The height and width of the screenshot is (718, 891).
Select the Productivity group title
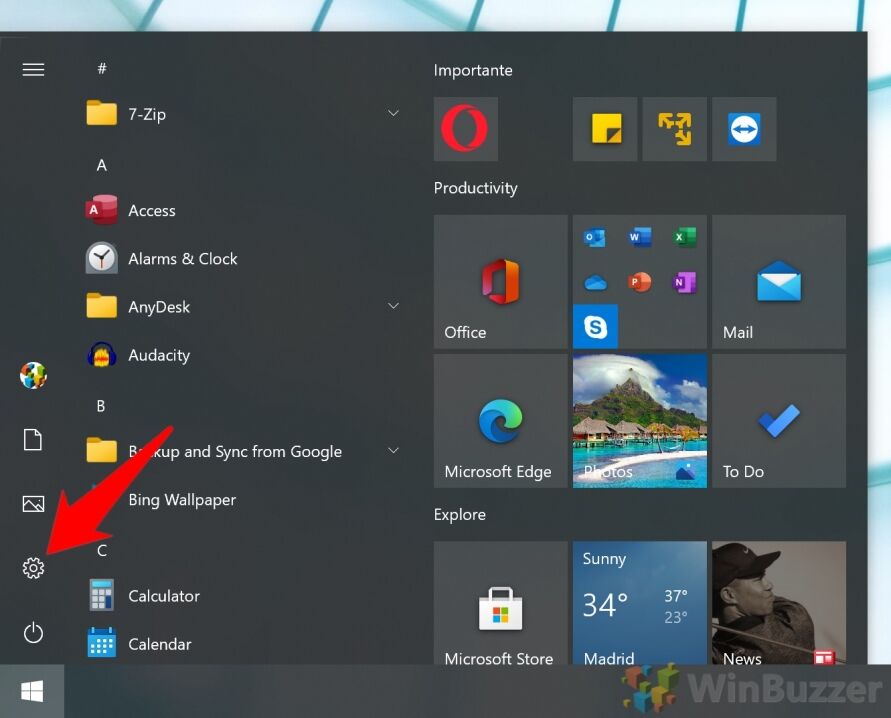click(476, 188)
